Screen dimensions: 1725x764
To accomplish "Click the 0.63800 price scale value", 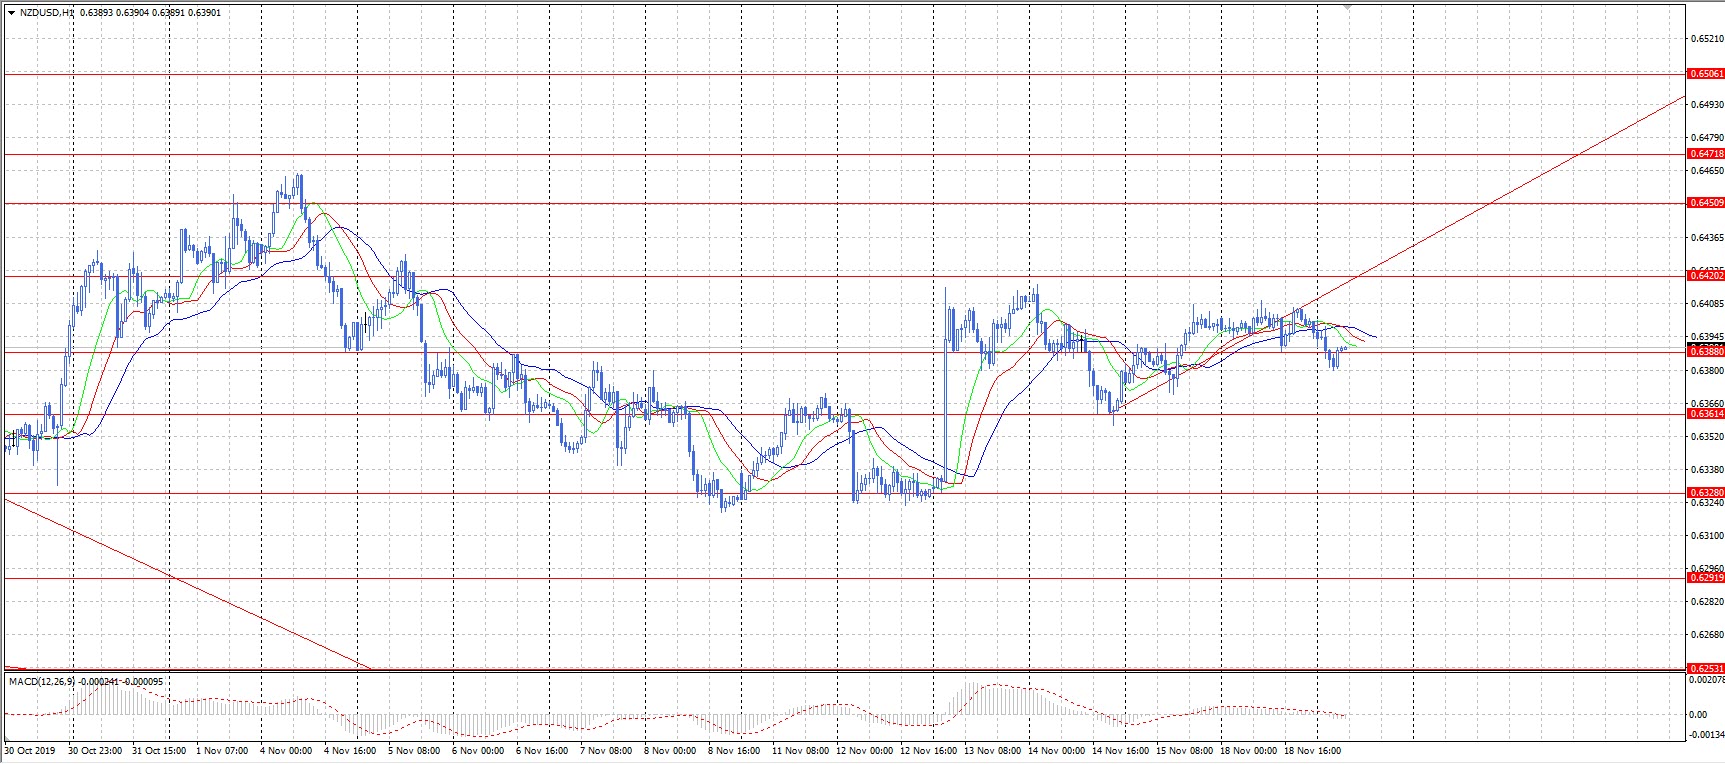I will pos(1707,370).
